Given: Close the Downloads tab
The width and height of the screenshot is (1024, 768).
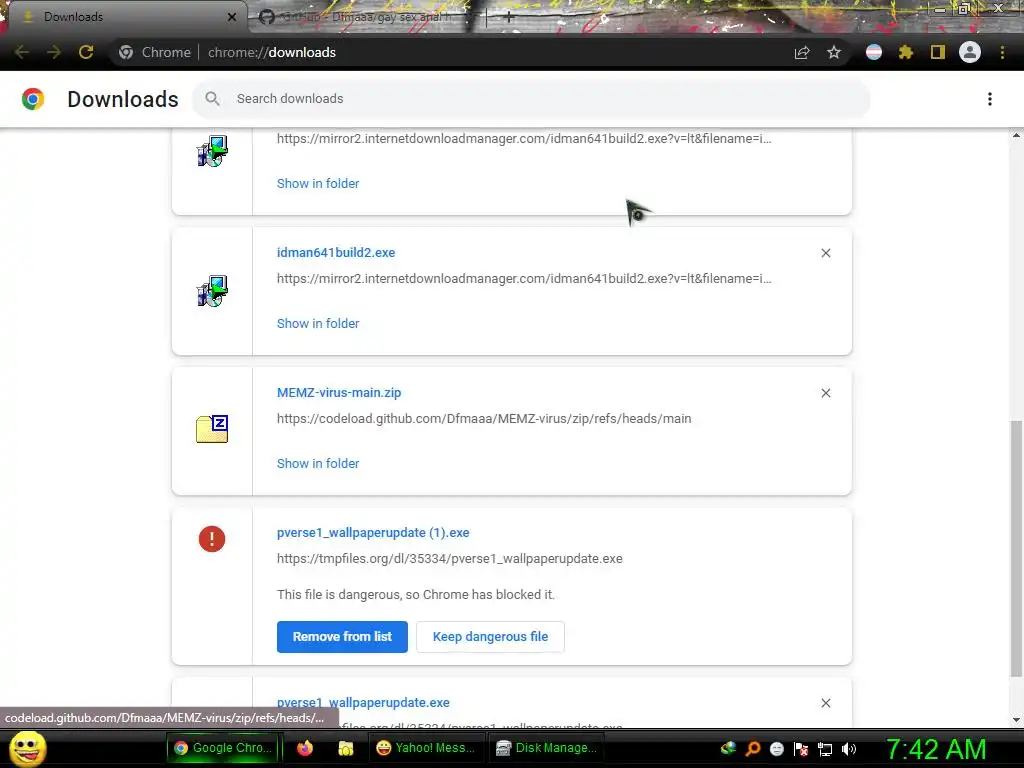Looking at the screenshot, I should (232, 17).
